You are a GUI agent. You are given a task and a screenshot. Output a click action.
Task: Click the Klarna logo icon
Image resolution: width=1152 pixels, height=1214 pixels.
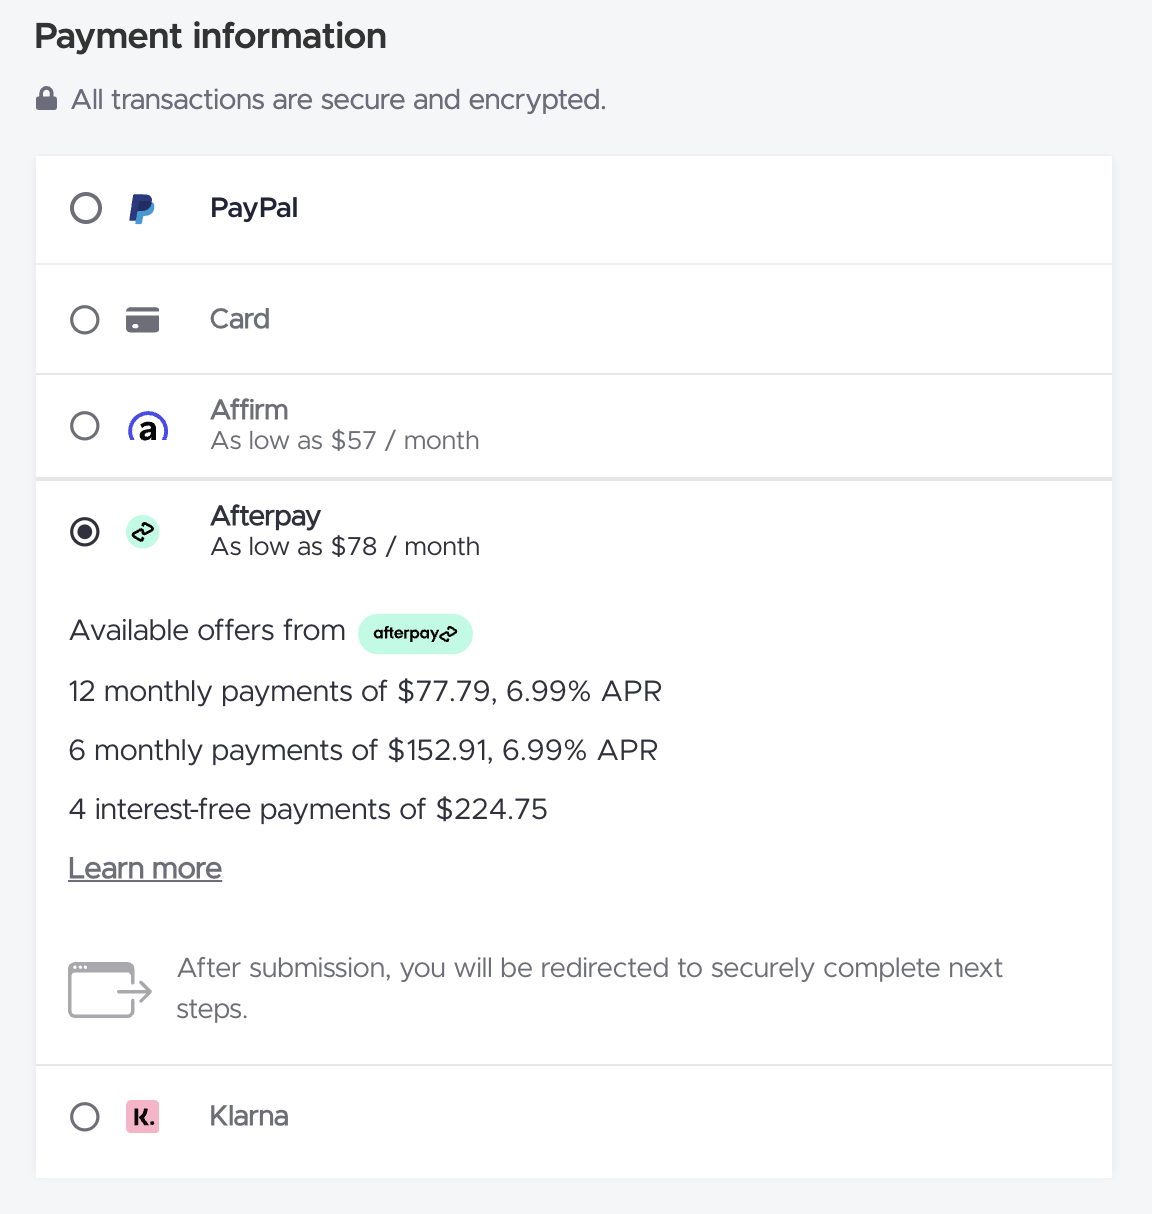[x=143, y=1116]
